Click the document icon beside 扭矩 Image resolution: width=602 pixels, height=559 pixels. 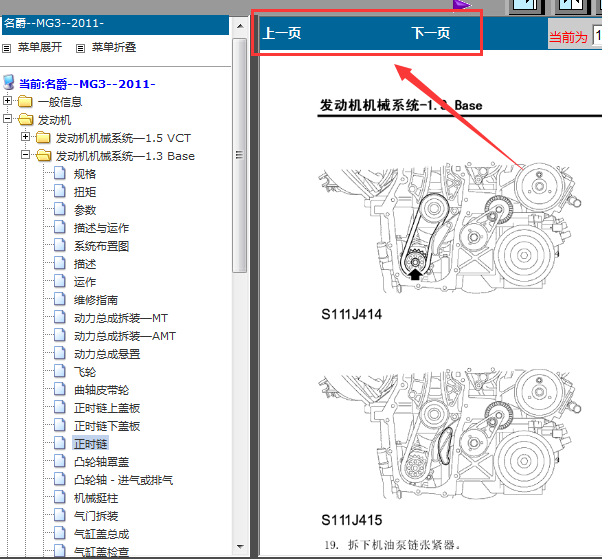coord(60,191)
